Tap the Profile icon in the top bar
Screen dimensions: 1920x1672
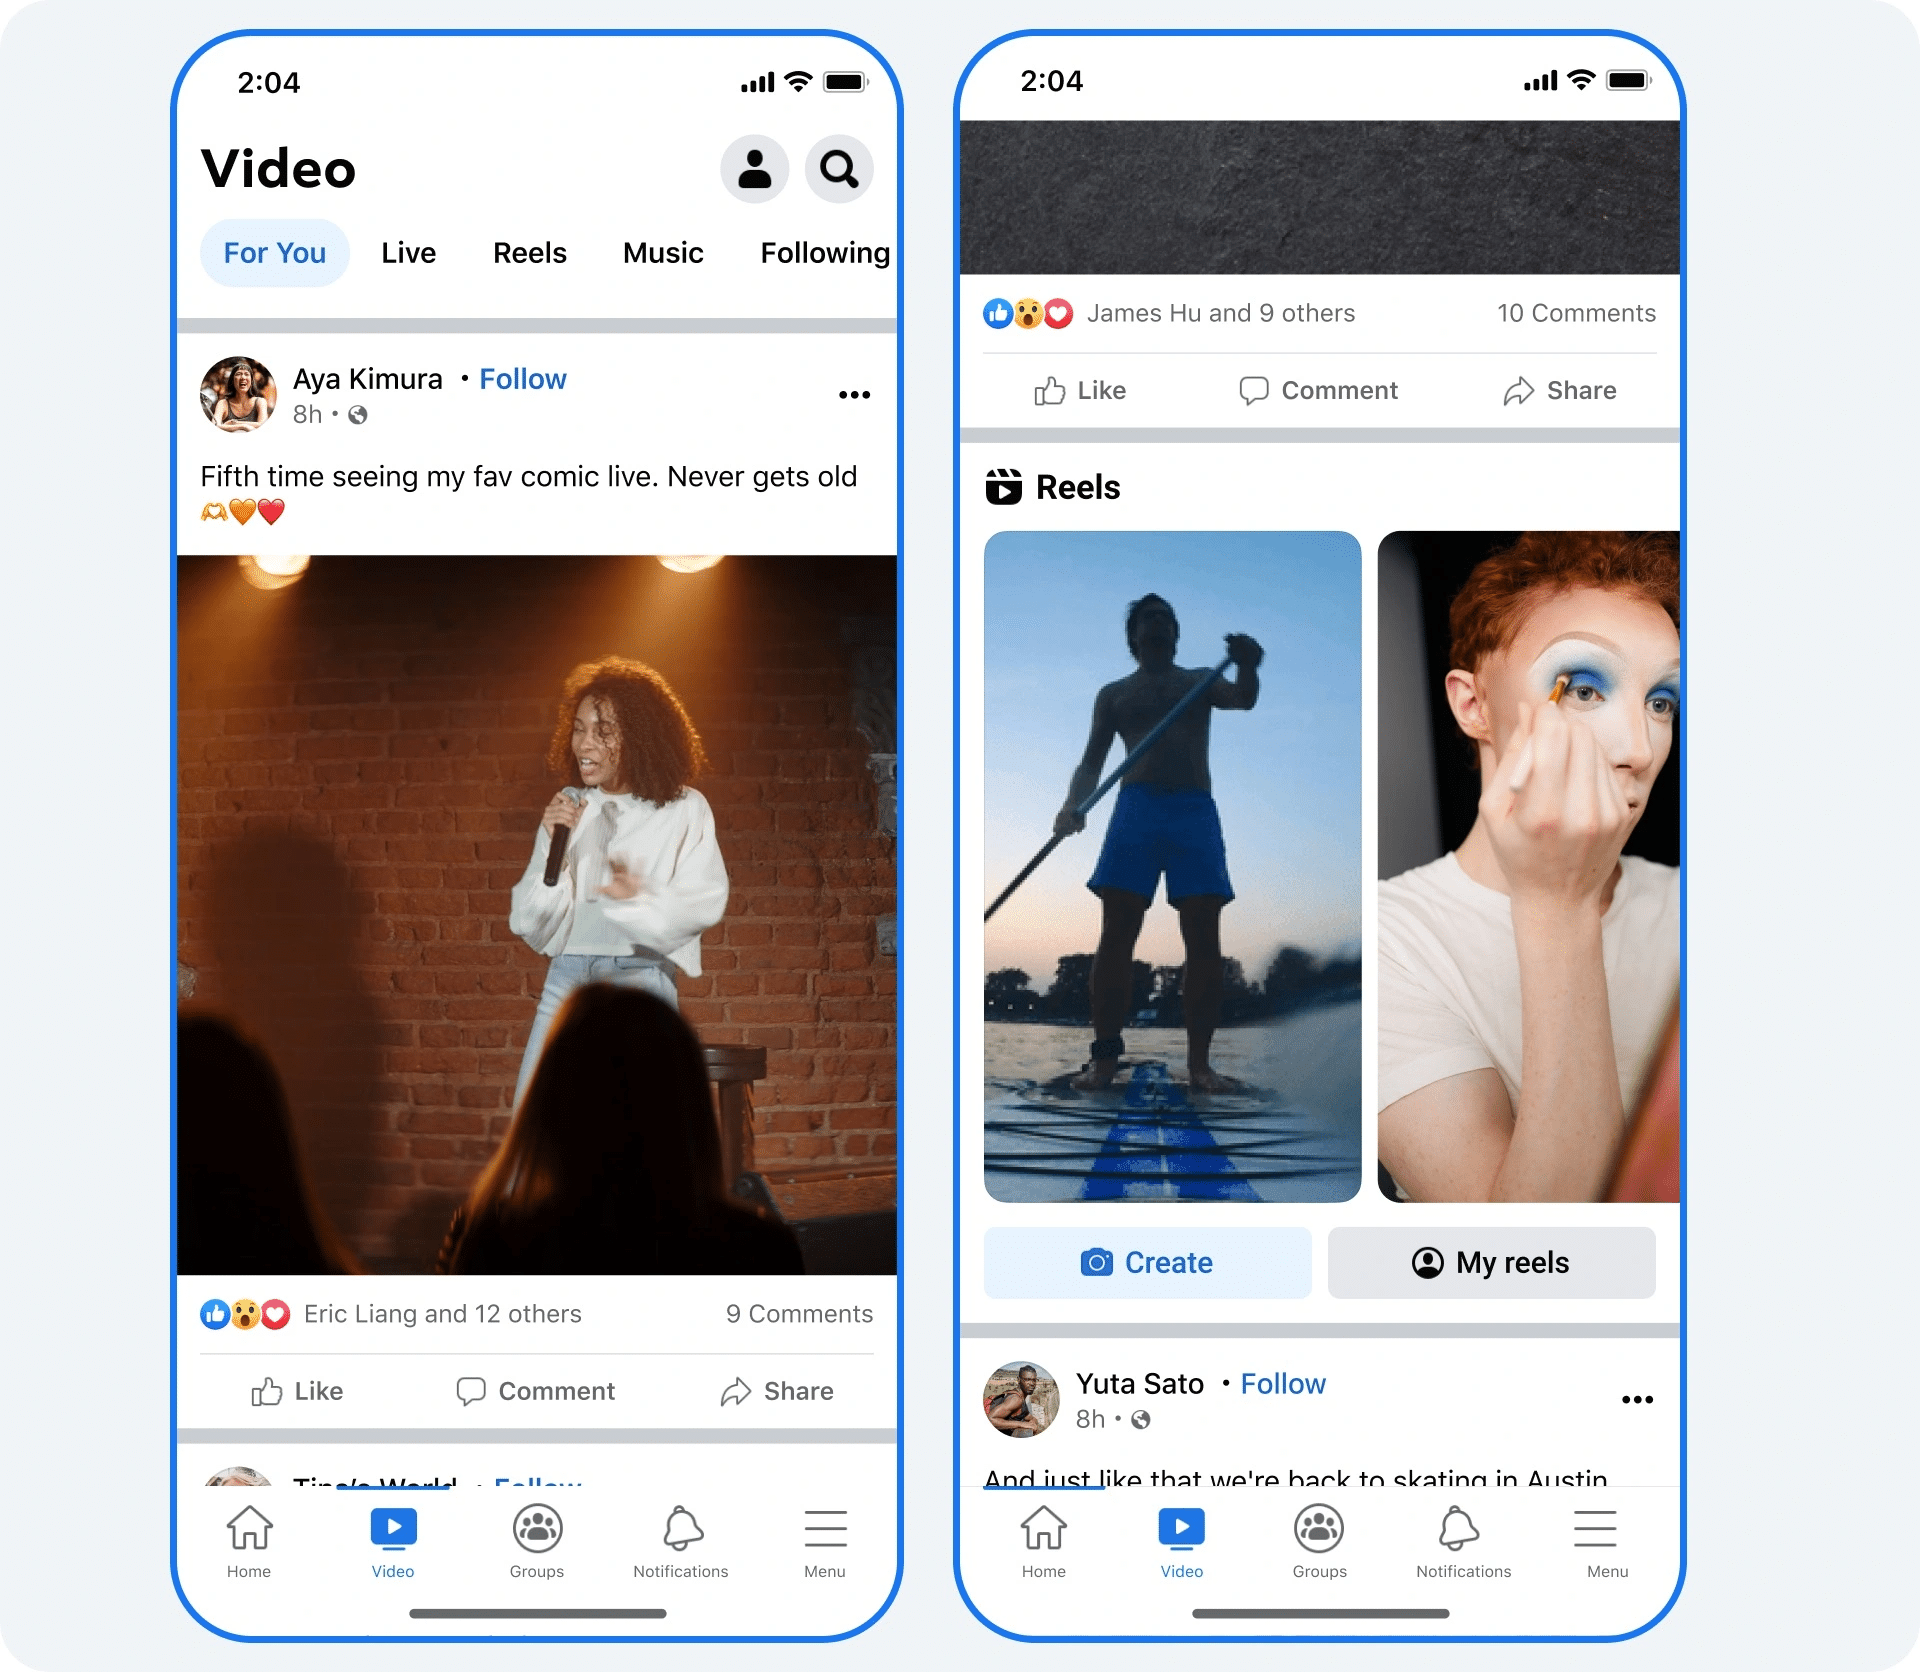pos(754,167)
